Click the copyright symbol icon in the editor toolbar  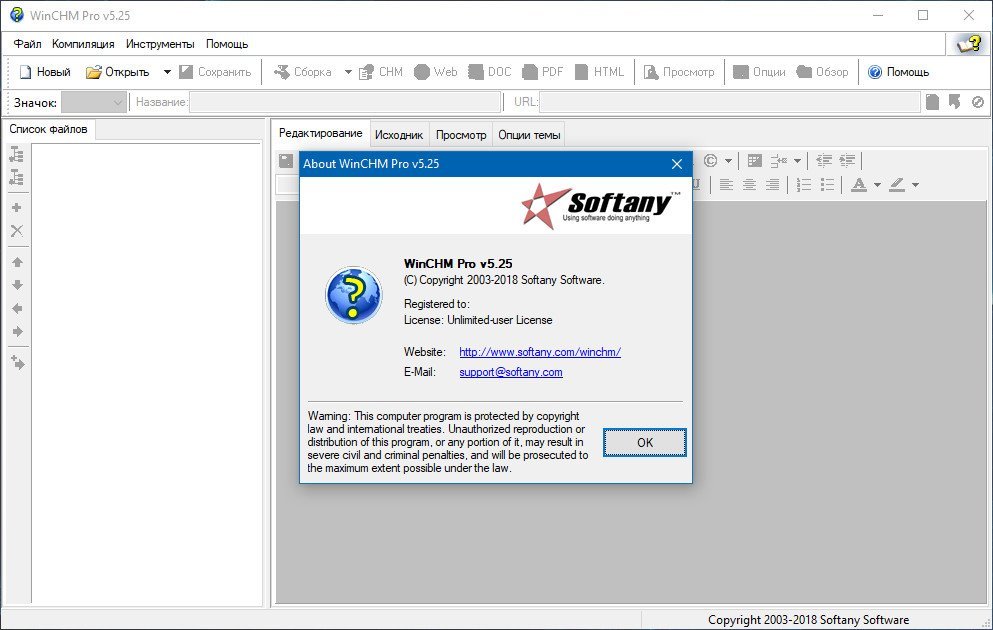[711, 161]
